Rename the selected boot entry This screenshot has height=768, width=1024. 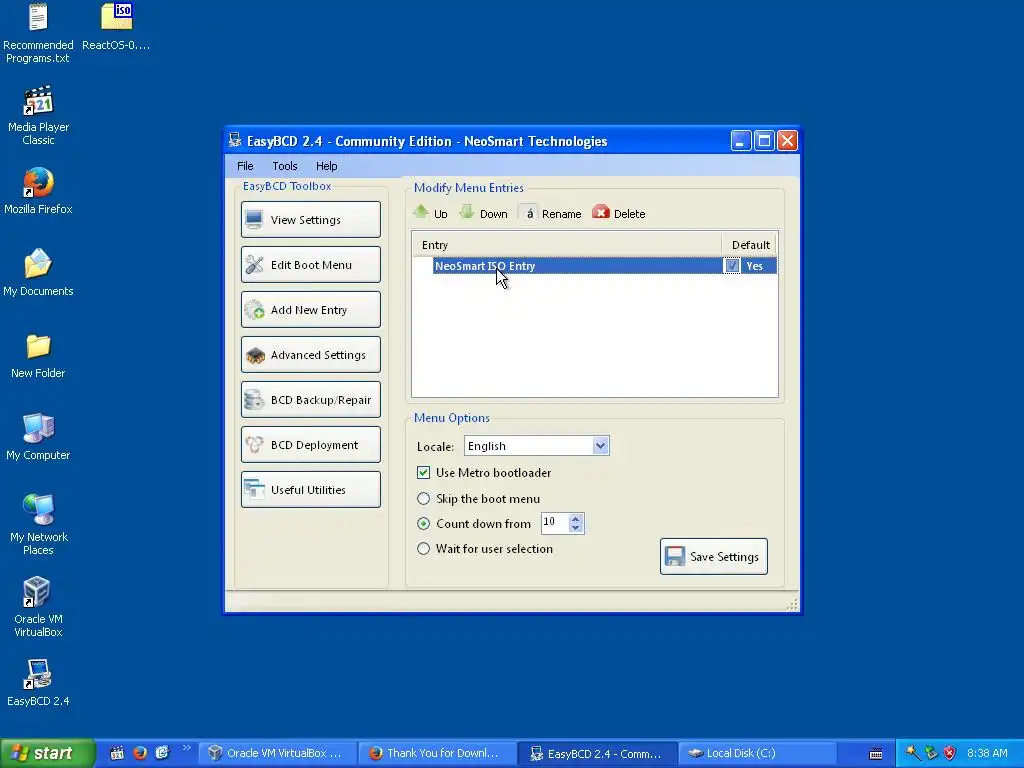(x=550, y=213)
